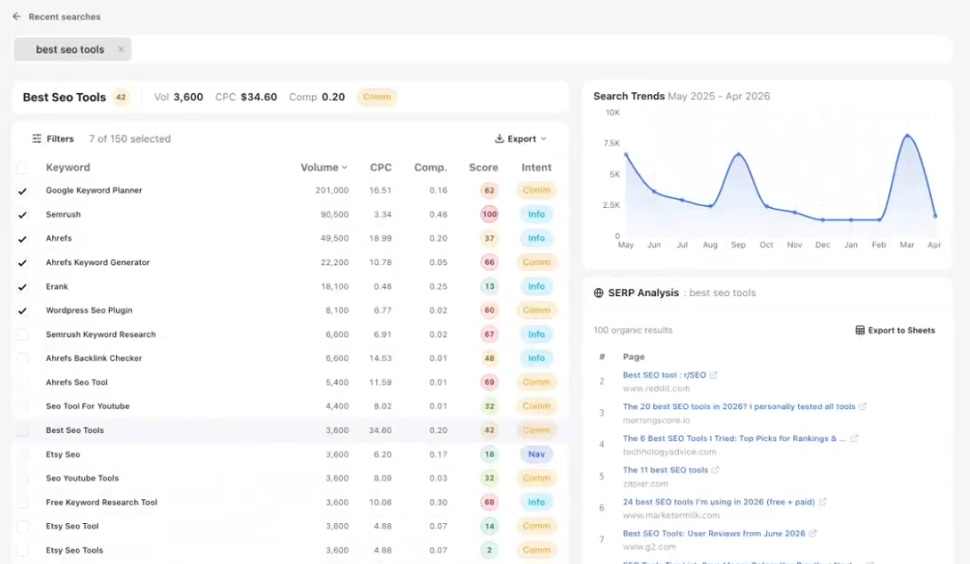The image size is (970, 564).
Task: Click the Comm intent badge for Best Seo Tools header
Action: click(x=377, y=97)
